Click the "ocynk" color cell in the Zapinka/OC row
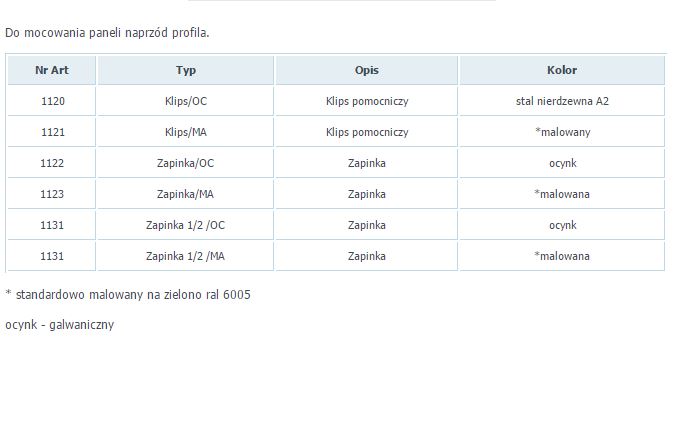Image resolution: width=676 pixels, height=421 pixels. click(x=562, y=163)
